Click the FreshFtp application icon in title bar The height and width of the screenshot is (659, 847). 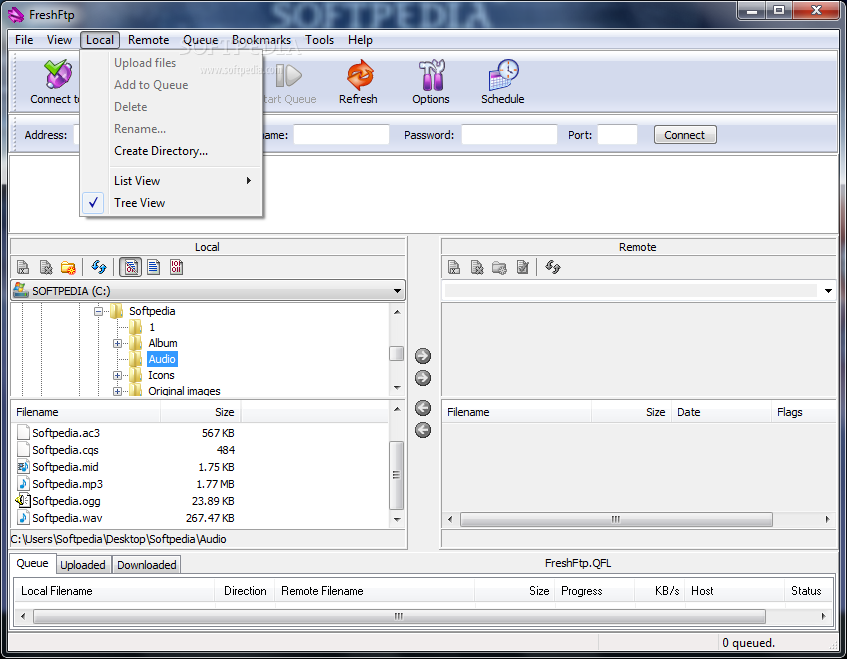[x=16, y=15]
